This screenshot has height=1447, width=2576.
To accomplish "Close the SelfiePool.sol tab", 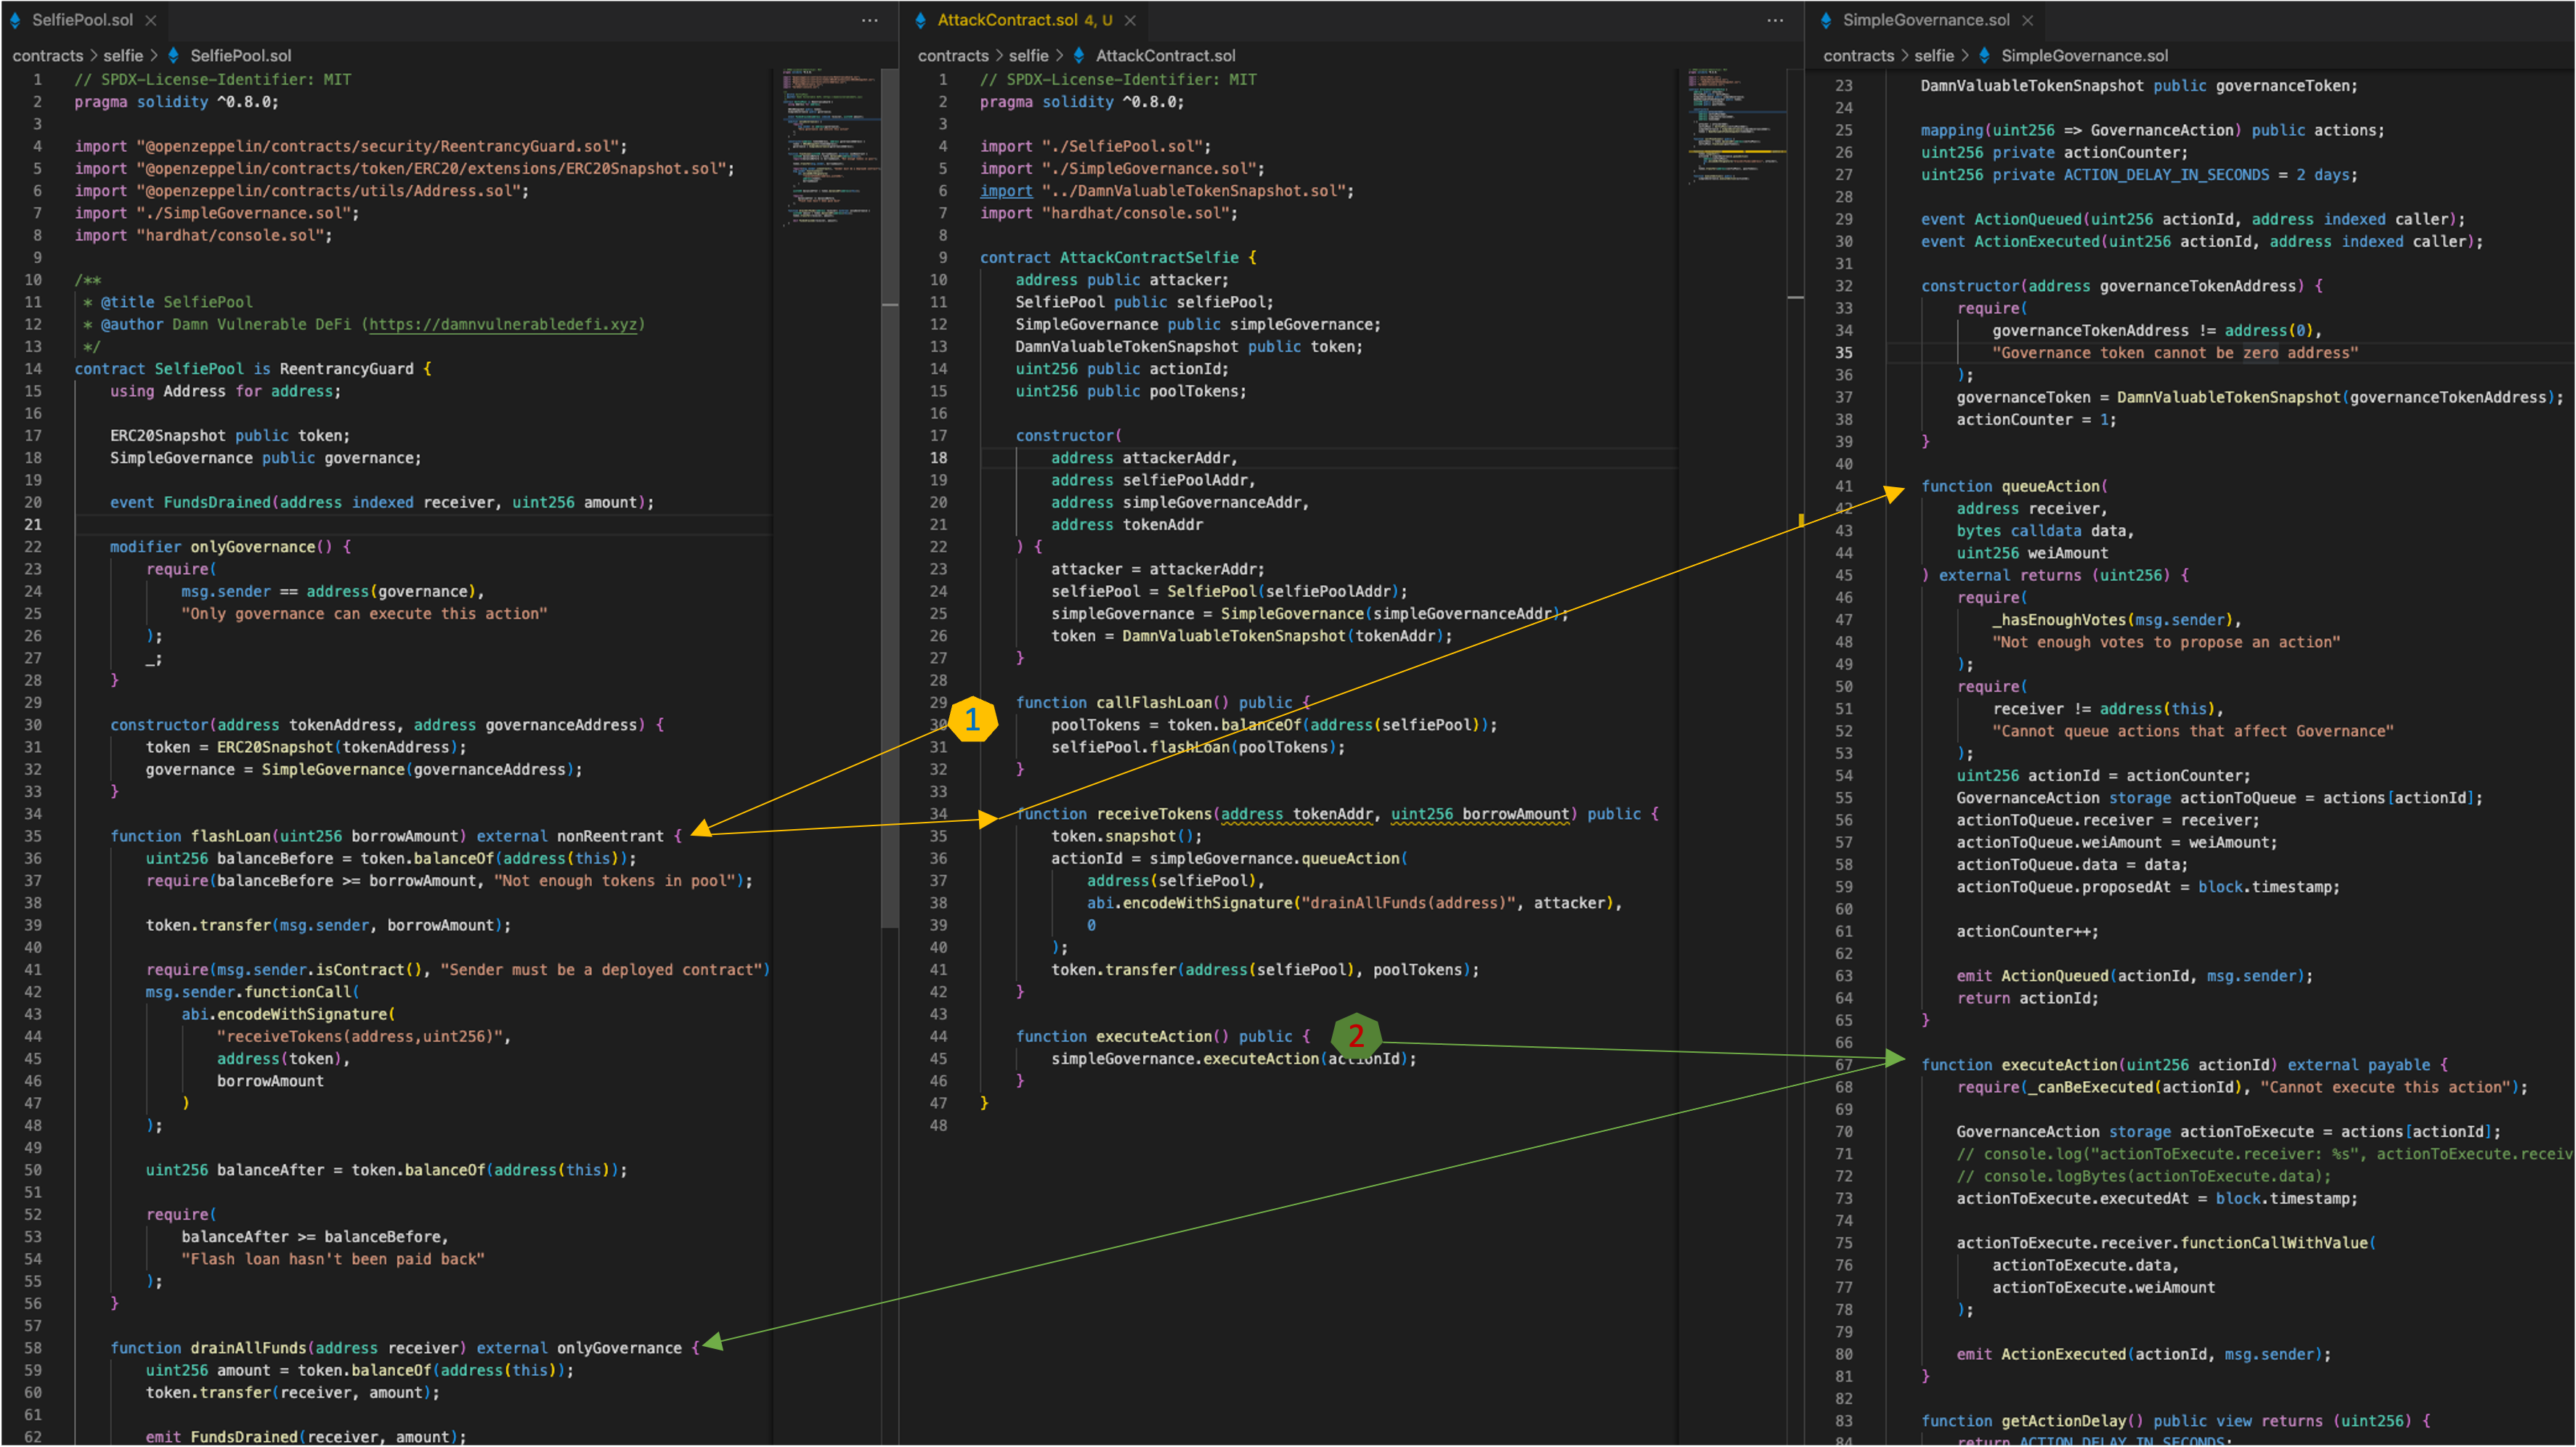I will coord(151,20).
